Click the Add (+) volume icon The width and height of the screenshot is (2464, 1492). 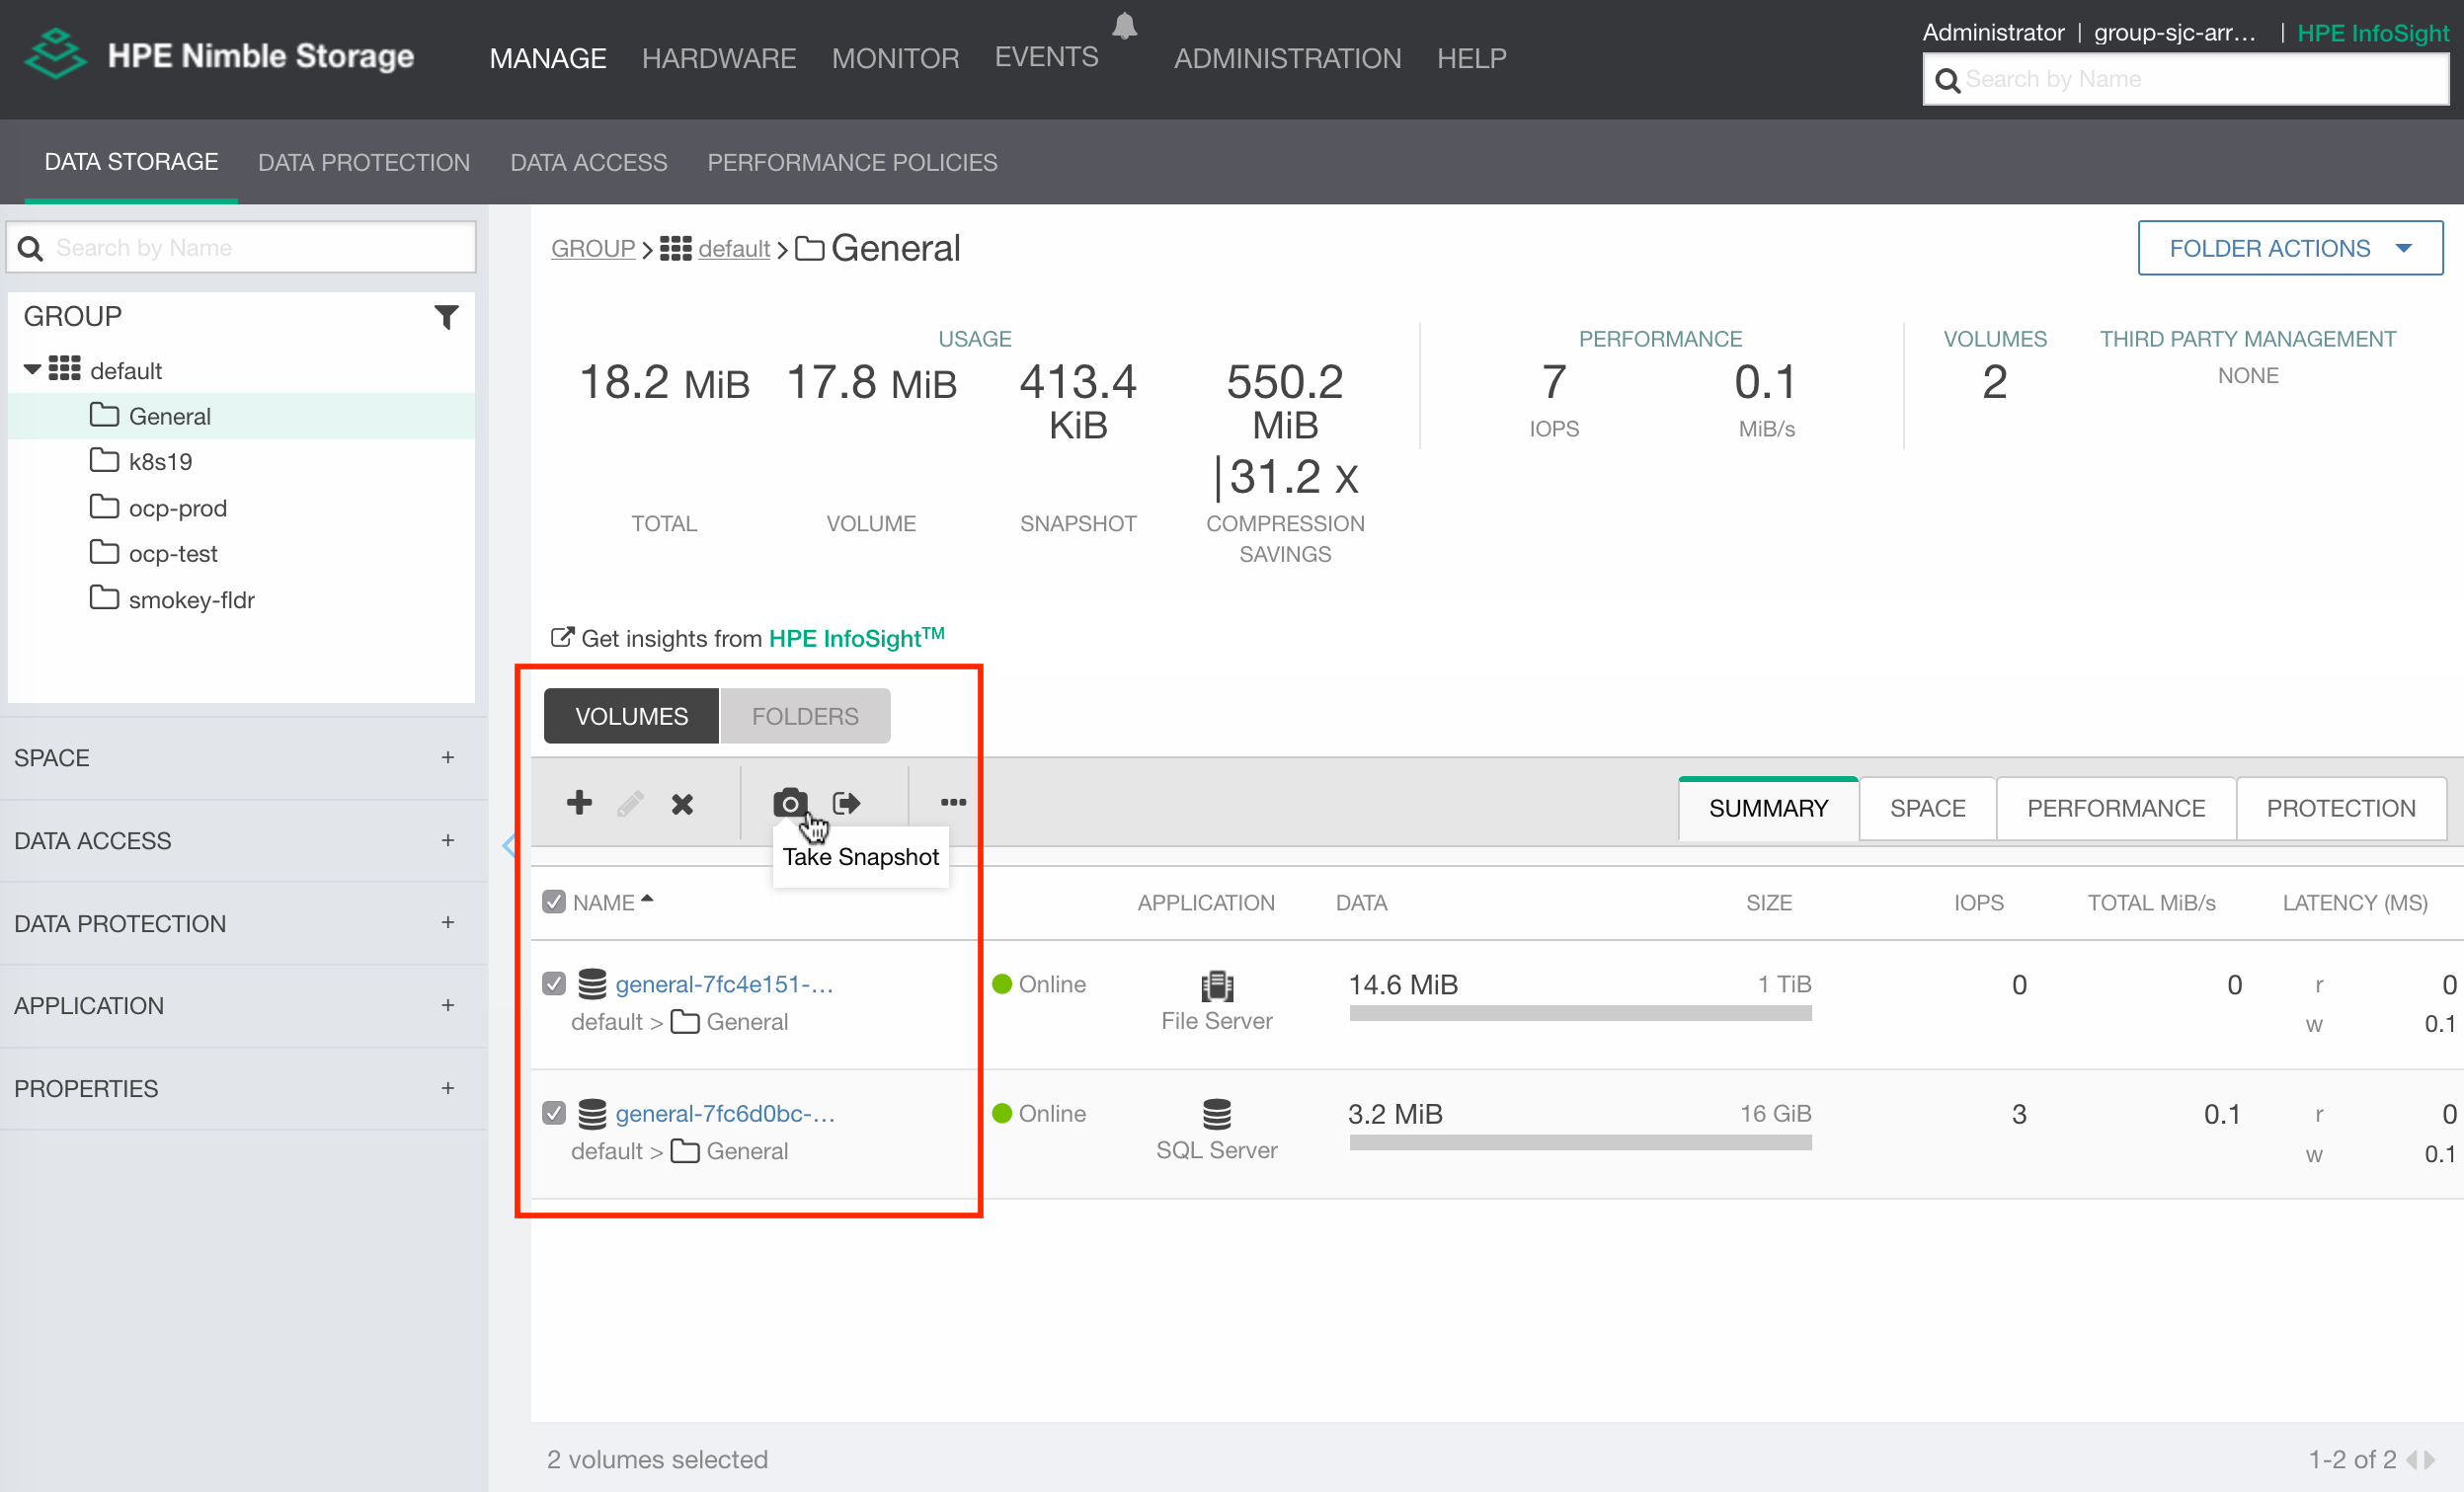point(578,803)
